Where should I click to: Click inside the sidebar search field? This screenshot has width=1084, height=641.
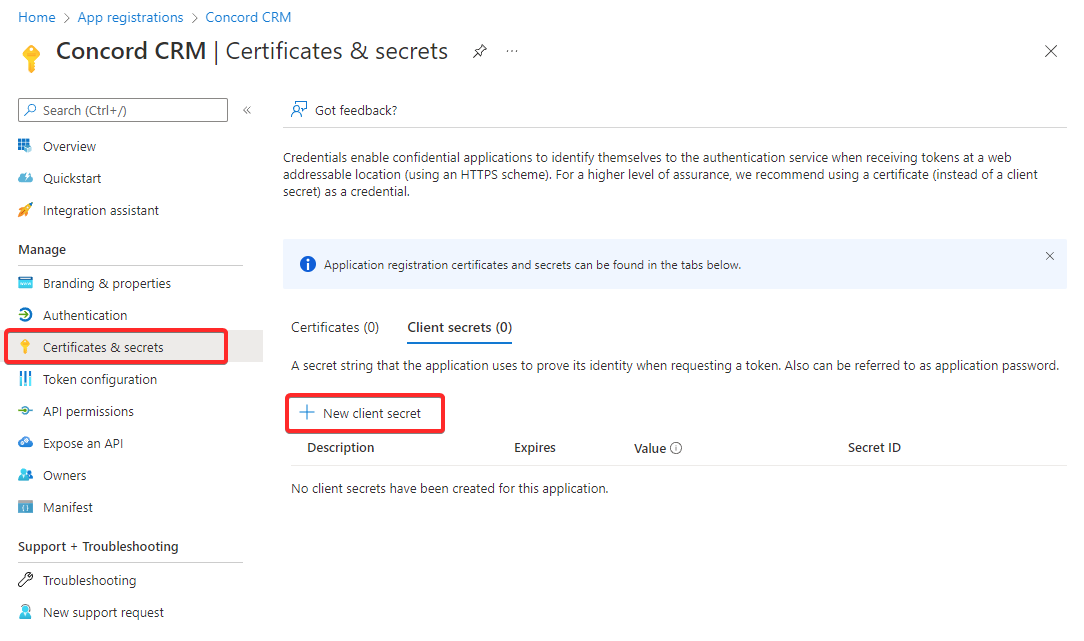tap(122, 110)
